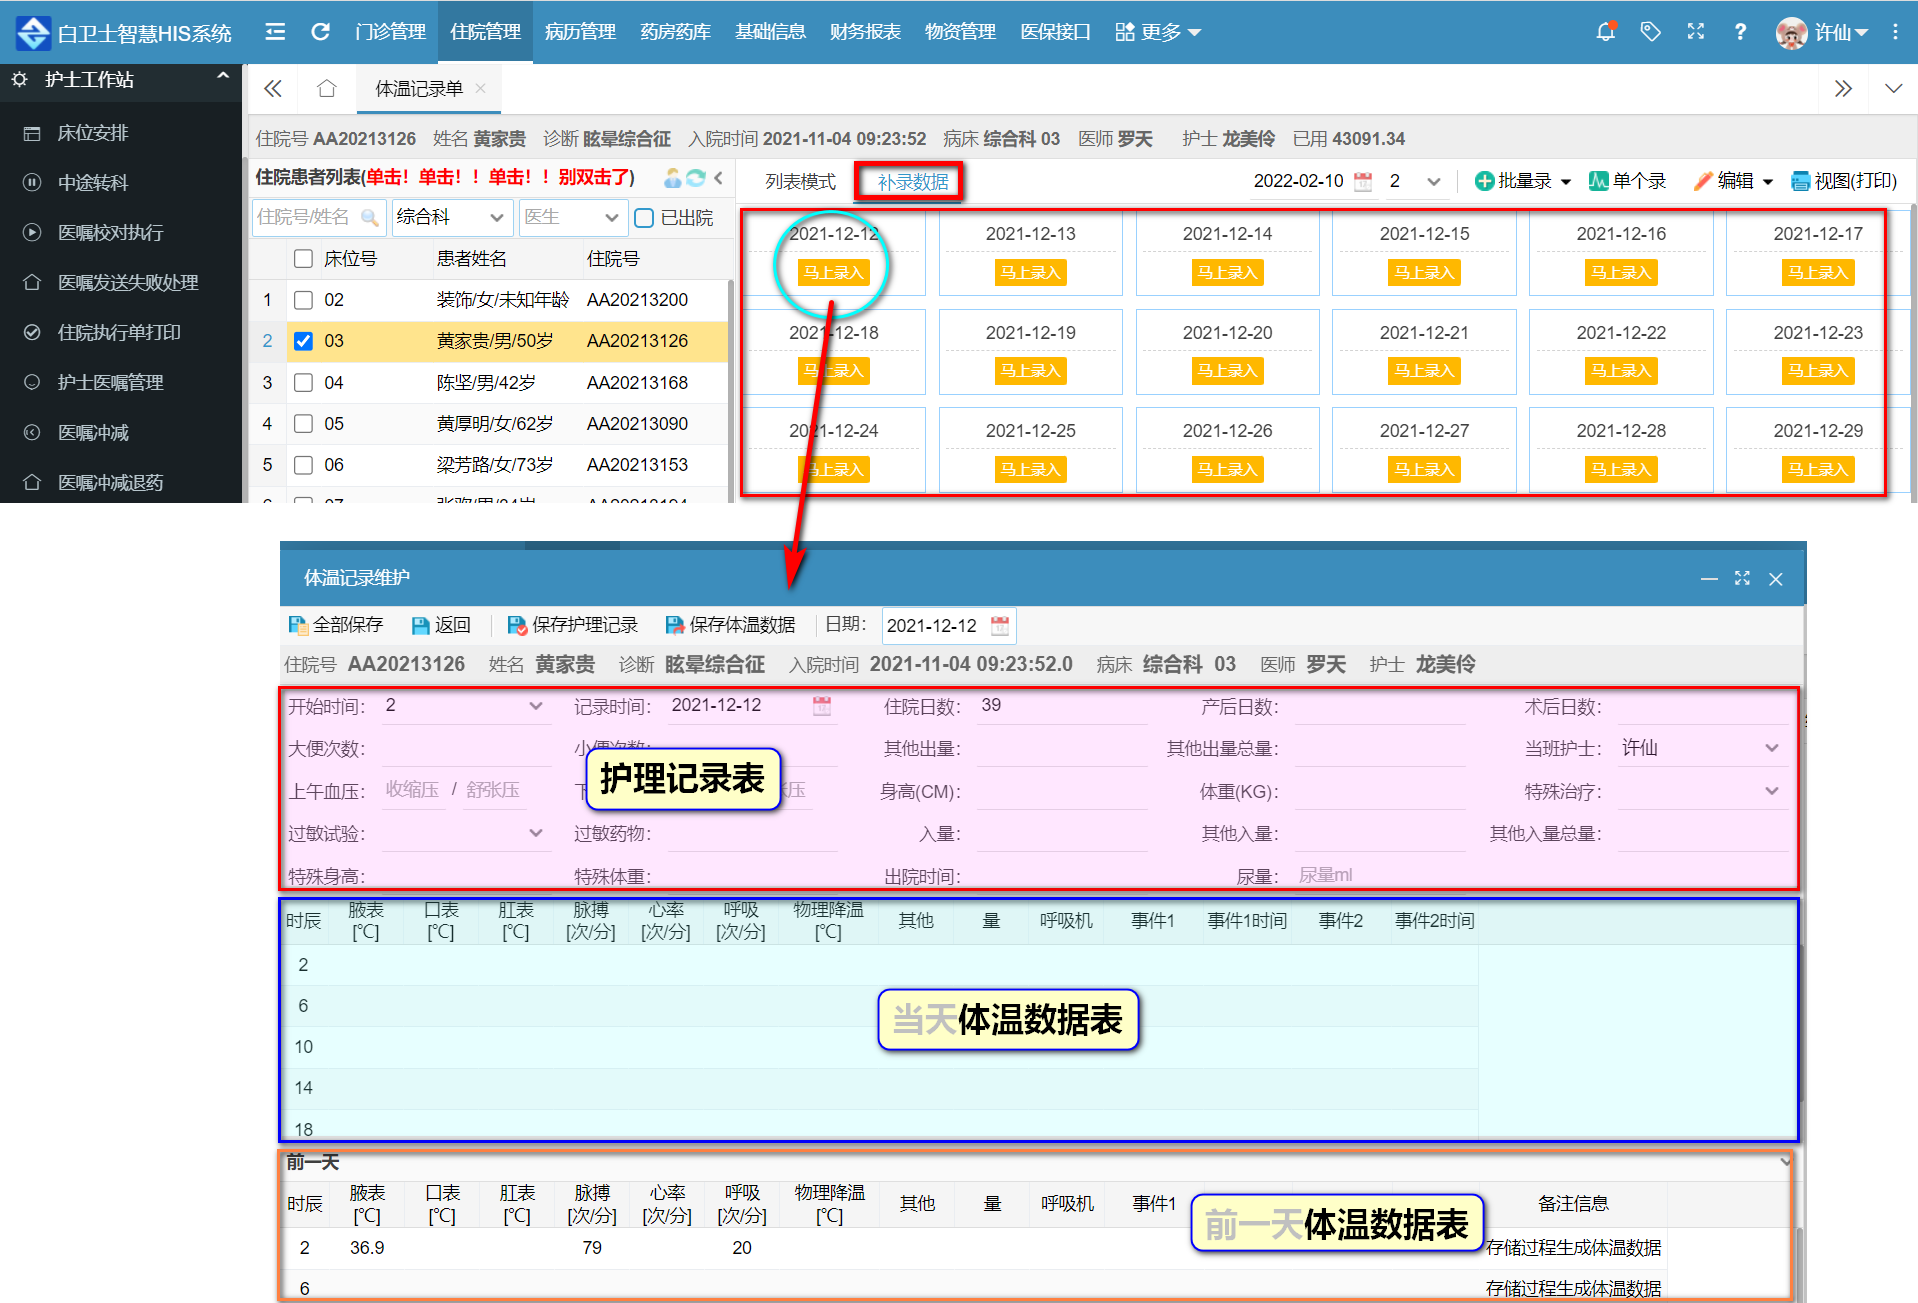Open the vertical three-dot menu
This screenshot has height=1303, width=1918.
click(1895, 32)
